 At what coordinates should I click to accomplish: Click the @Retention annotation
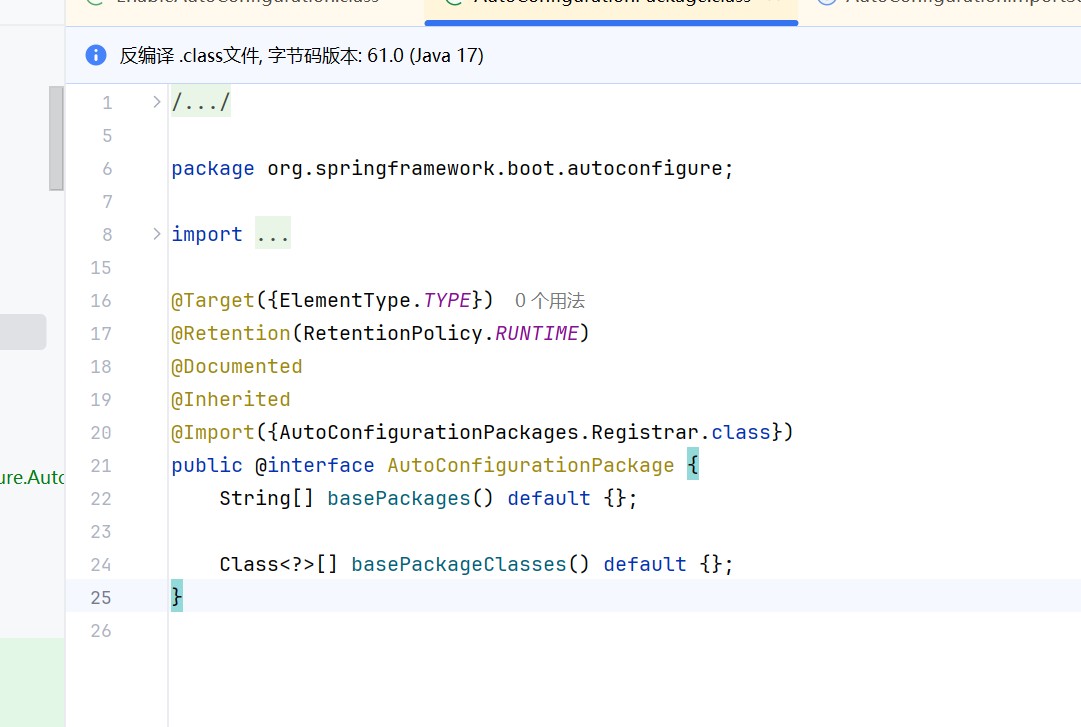pyautogui.click(x=231, y=334)
